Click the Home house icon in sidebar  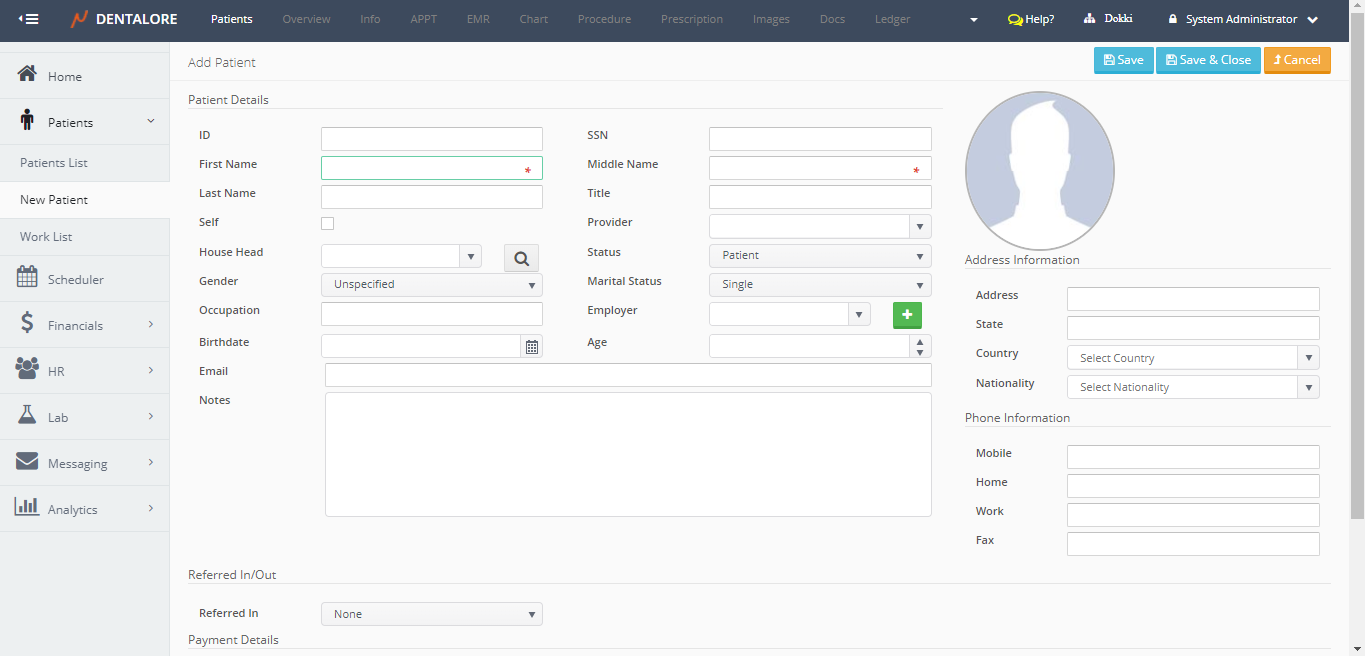point(28,75)
